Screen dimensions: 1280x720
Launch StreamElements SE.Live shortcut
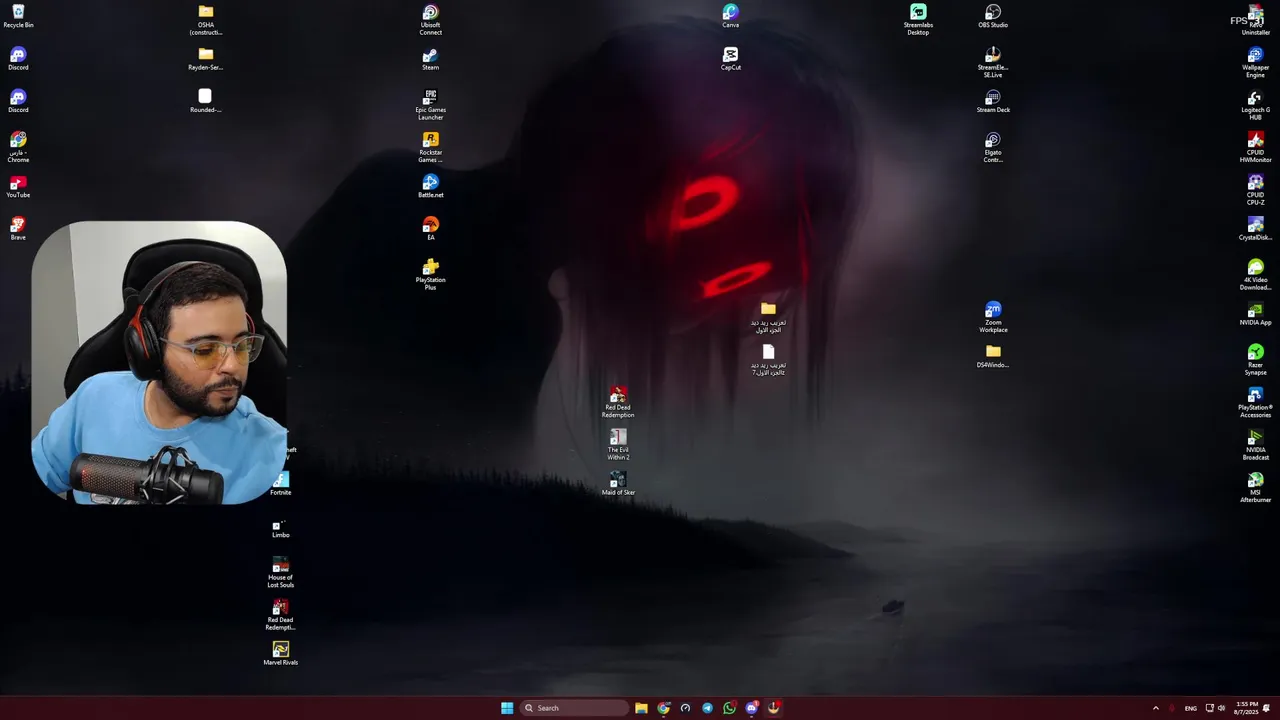993,61
